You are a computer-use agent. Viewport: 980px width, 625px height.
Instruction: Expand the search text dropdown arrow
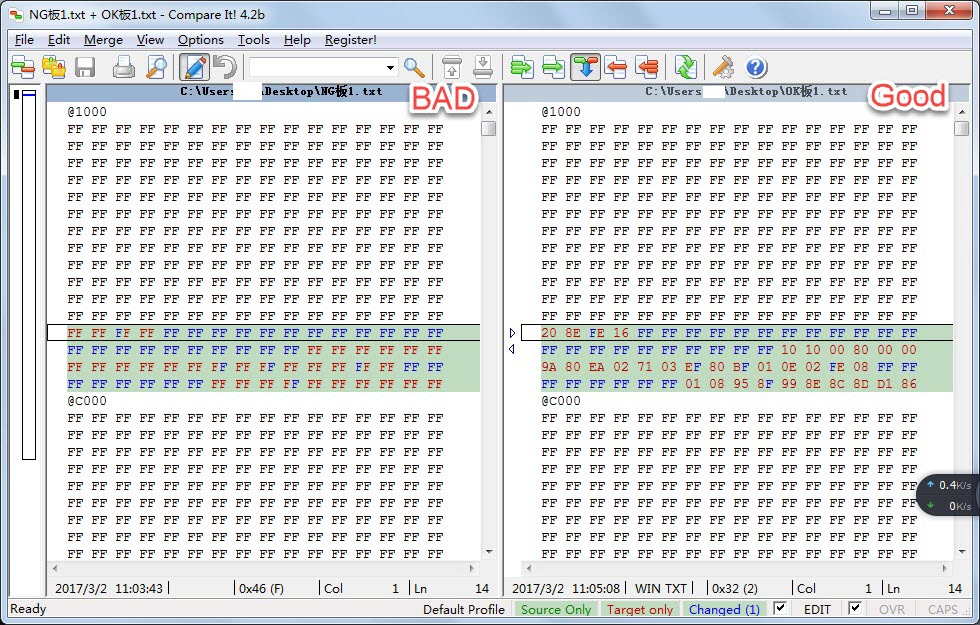390,67
